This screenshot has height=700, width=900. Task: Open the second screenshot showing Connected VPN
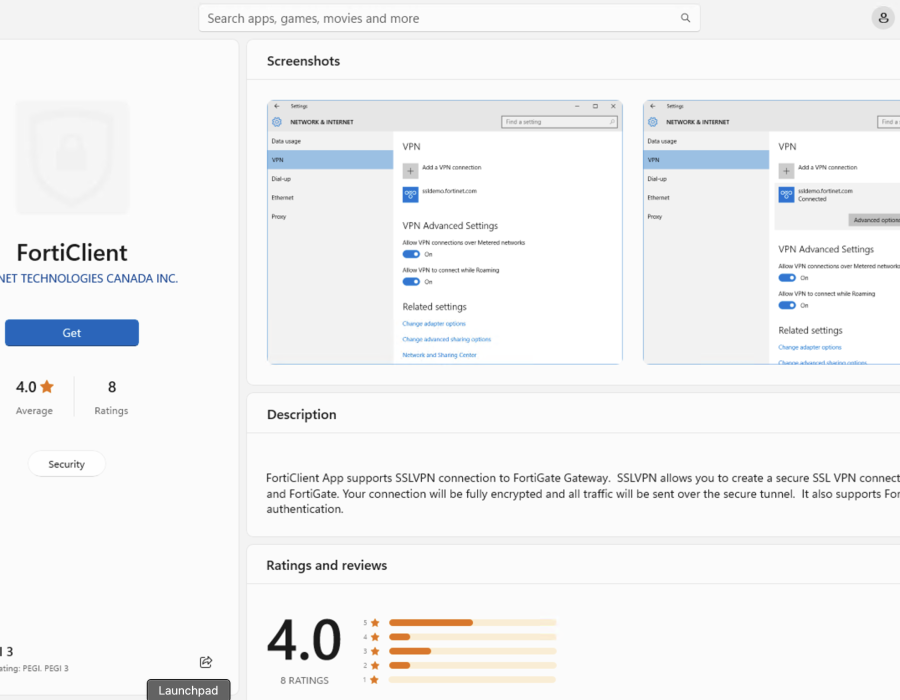pos(771,232)
